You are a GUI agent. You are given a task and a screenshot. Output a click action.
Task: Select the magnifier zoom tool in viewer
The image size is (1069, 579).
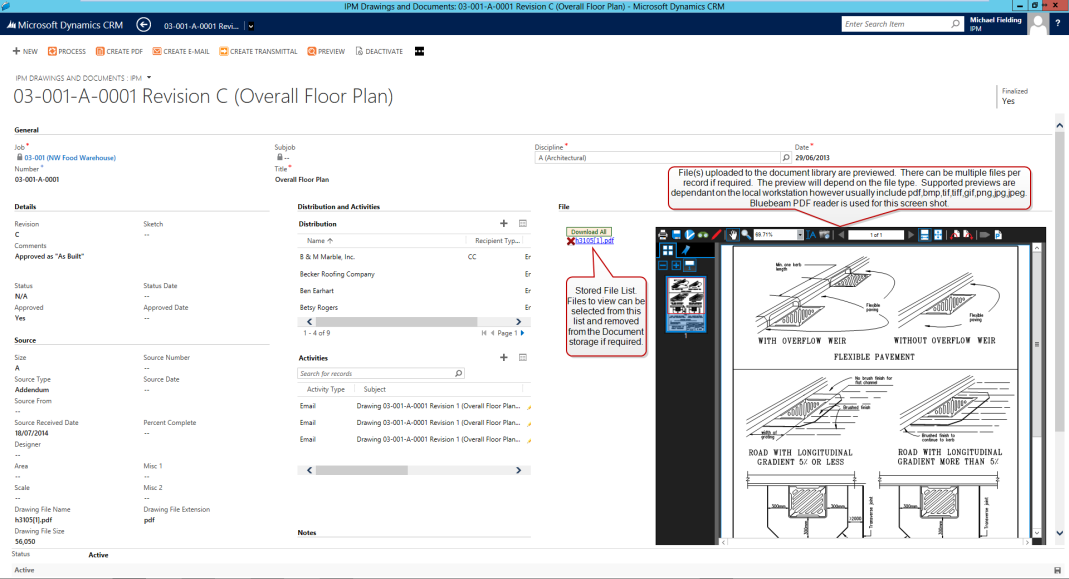tap(746, 234)
